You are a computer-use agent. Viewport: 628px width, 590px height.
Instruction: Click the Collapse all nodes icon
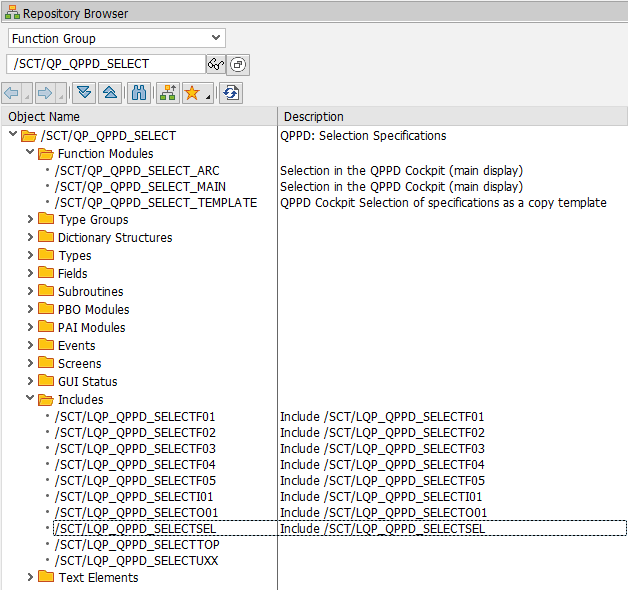pyautogui.click(x=109, y=92)
